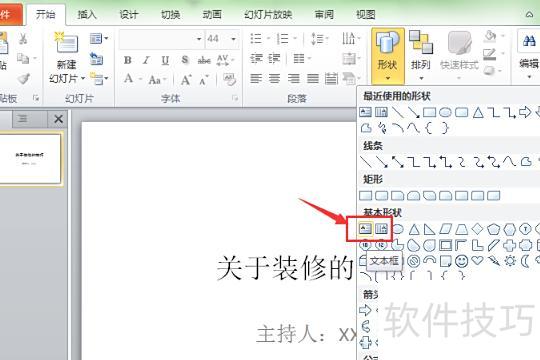
Task: Select the trapezoid shape
Action: pos(461,228)
